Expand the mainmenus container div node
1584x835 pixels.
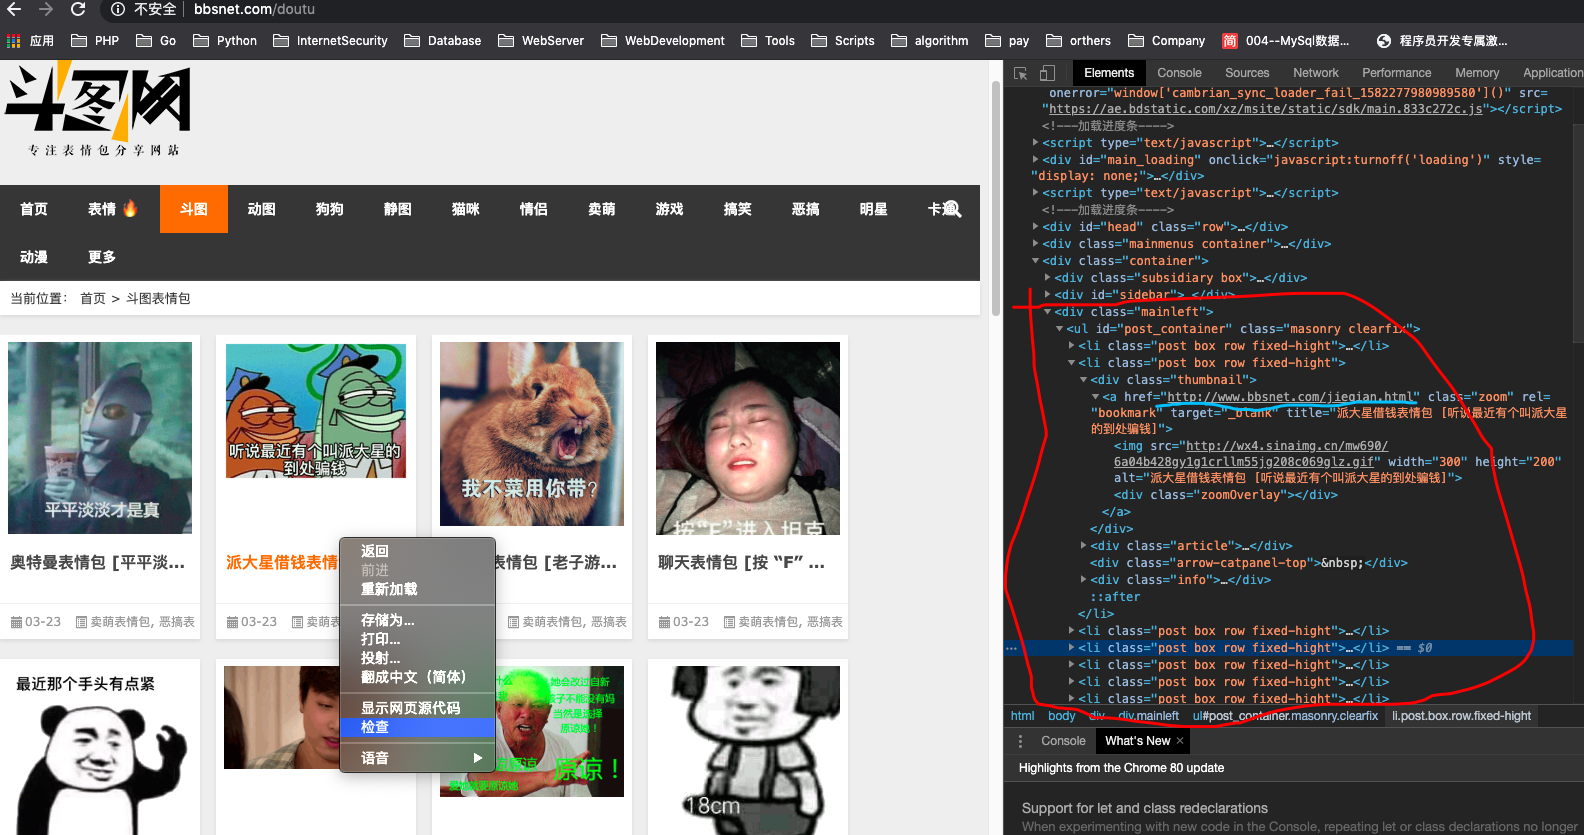pos(1035,244)
